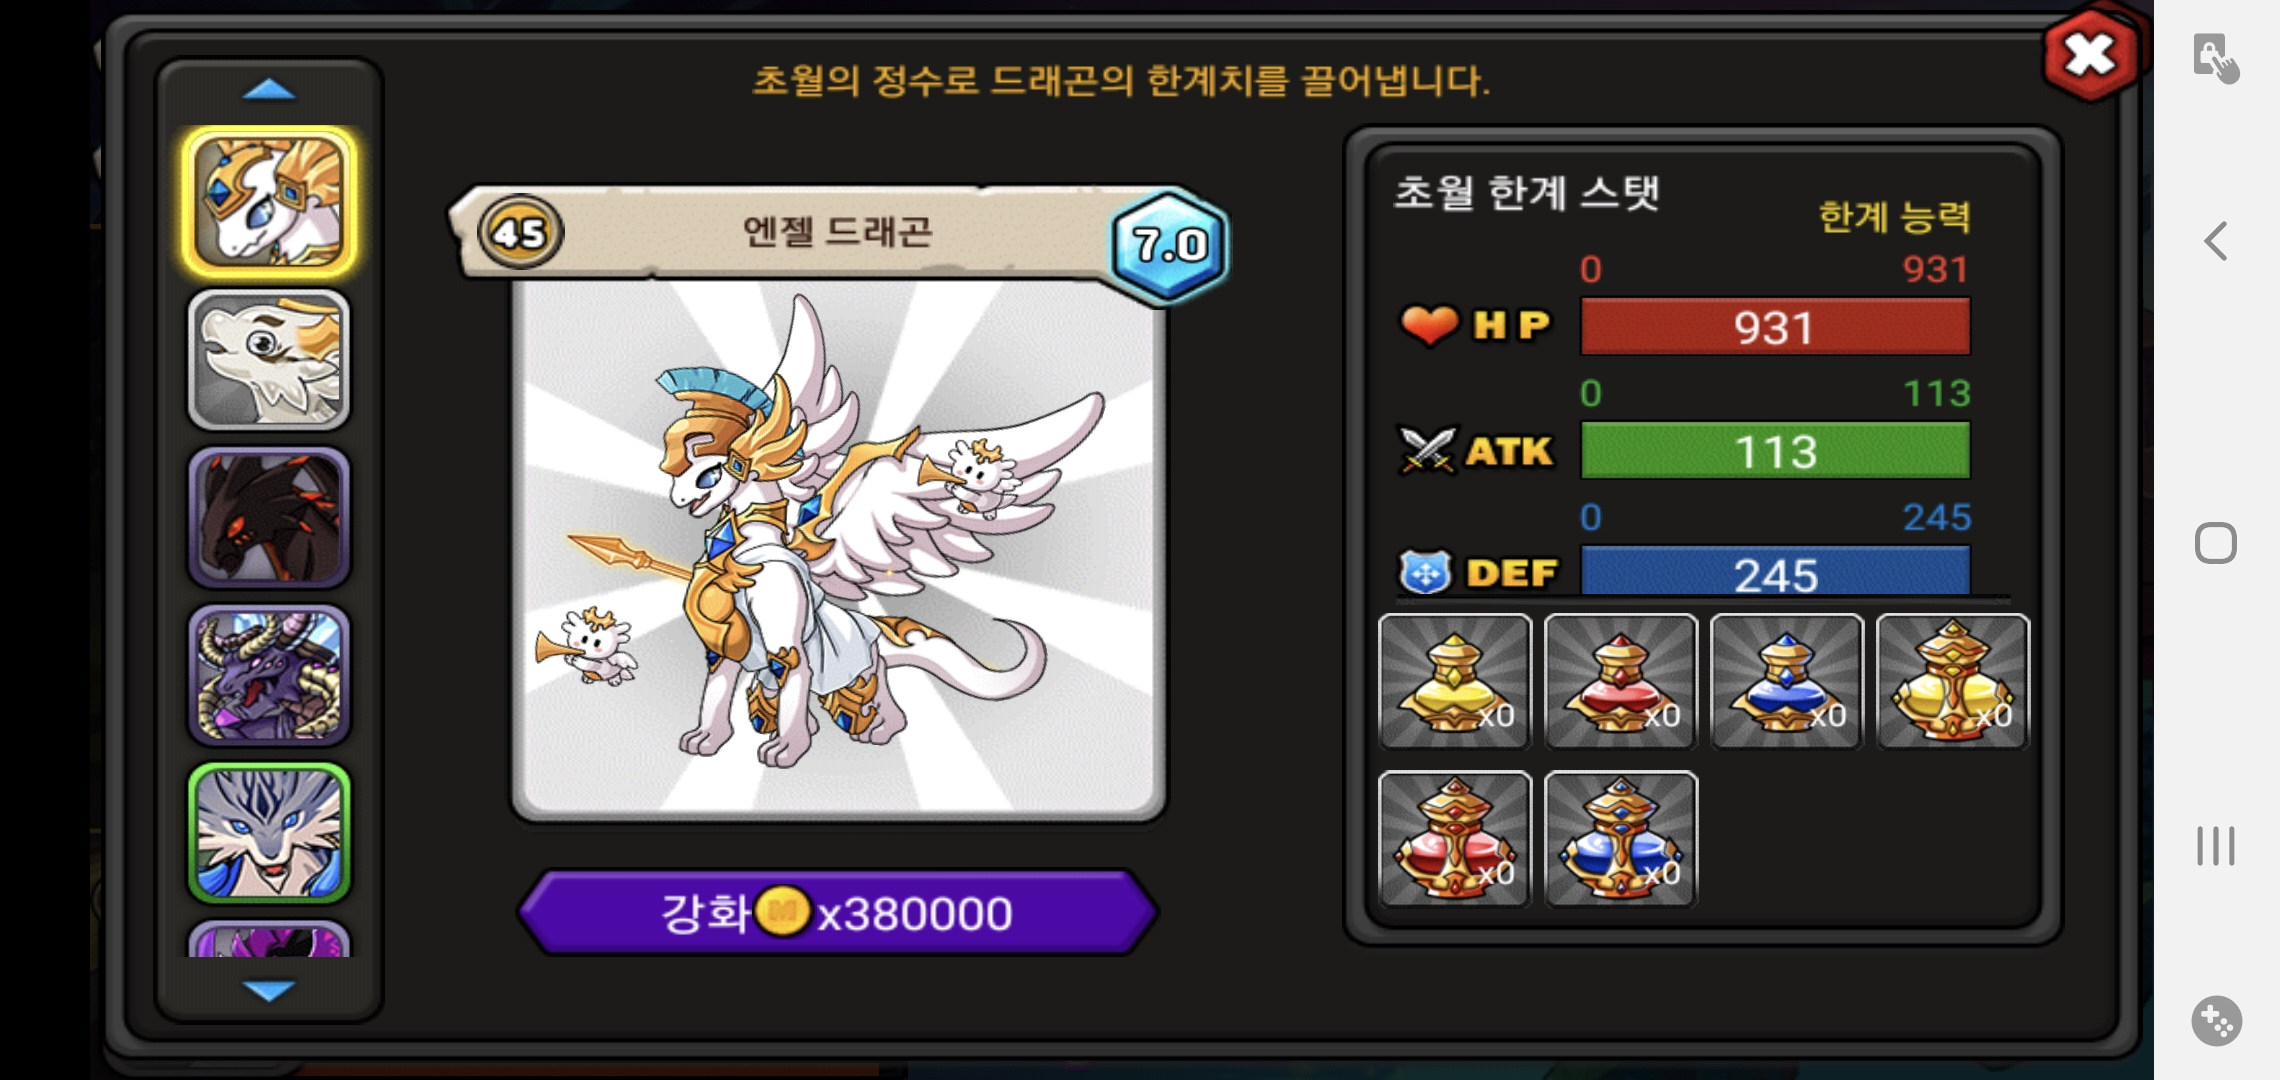
Task: Tap the Android back arrow
Action: [2216, 241]
